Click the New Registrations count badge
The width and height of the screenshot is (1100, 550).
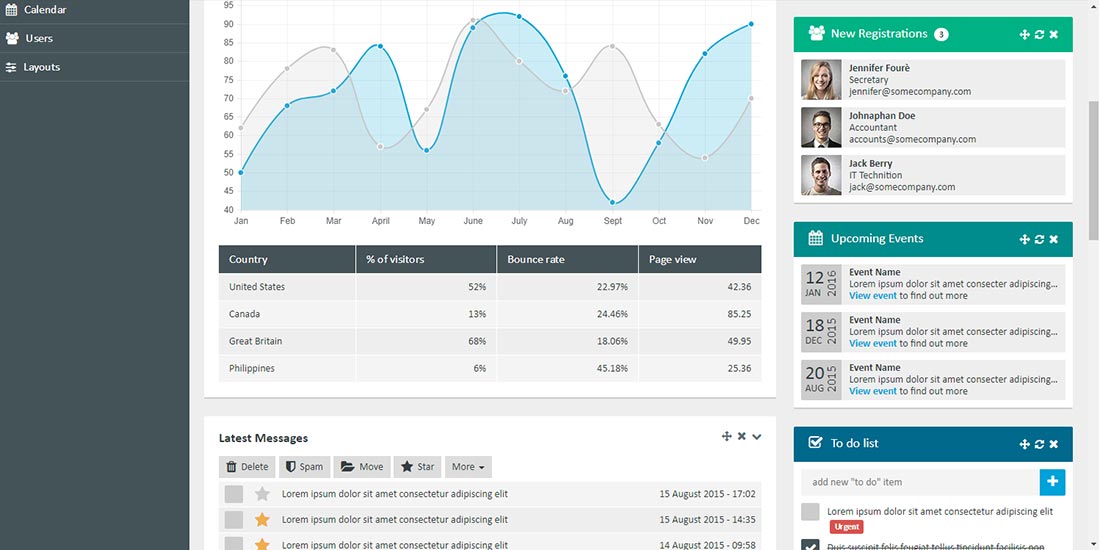(941, 34)
